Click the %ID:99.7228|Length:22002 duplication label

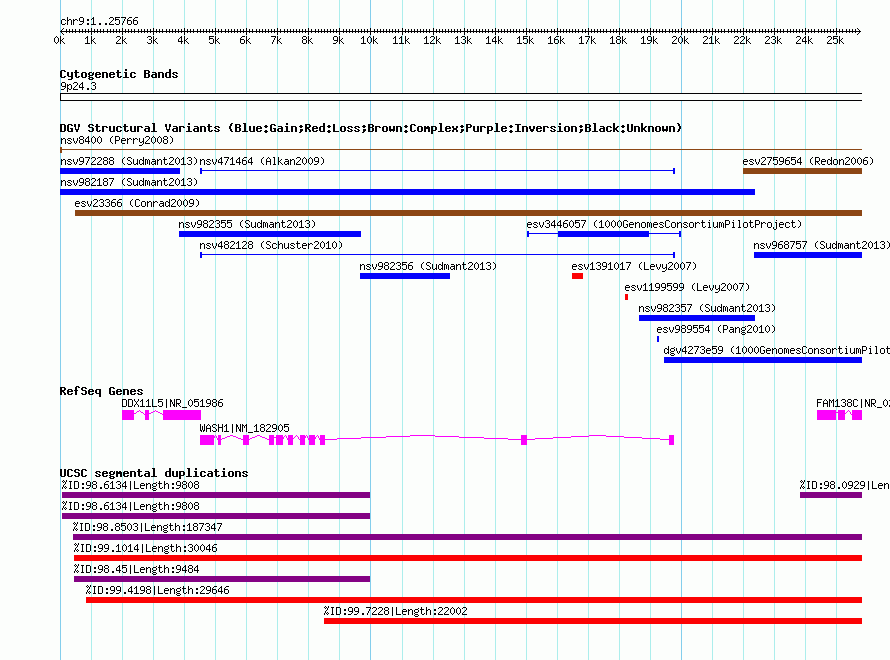pos(396,611)
